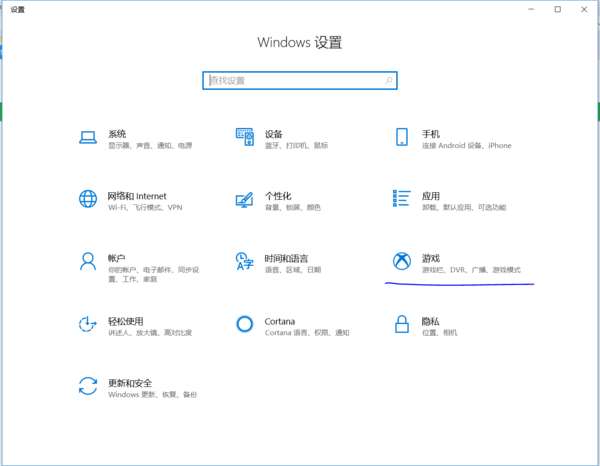Click the Cortana 语言 description text
600x466 pixels.
[307, 332]
